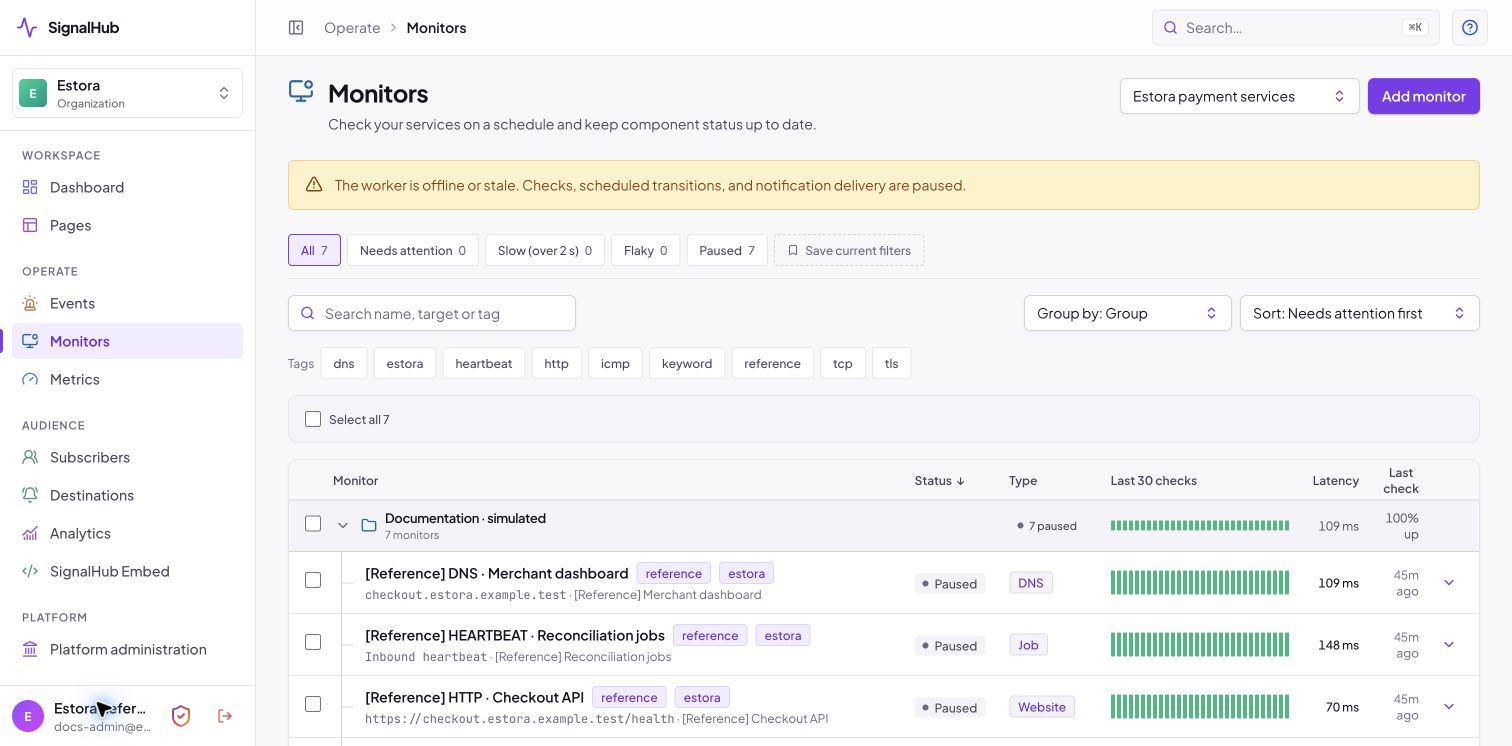The height and width of the screenshot is (746, 1512).
Task: Click the sign out icon
Action: click(225, 716)
